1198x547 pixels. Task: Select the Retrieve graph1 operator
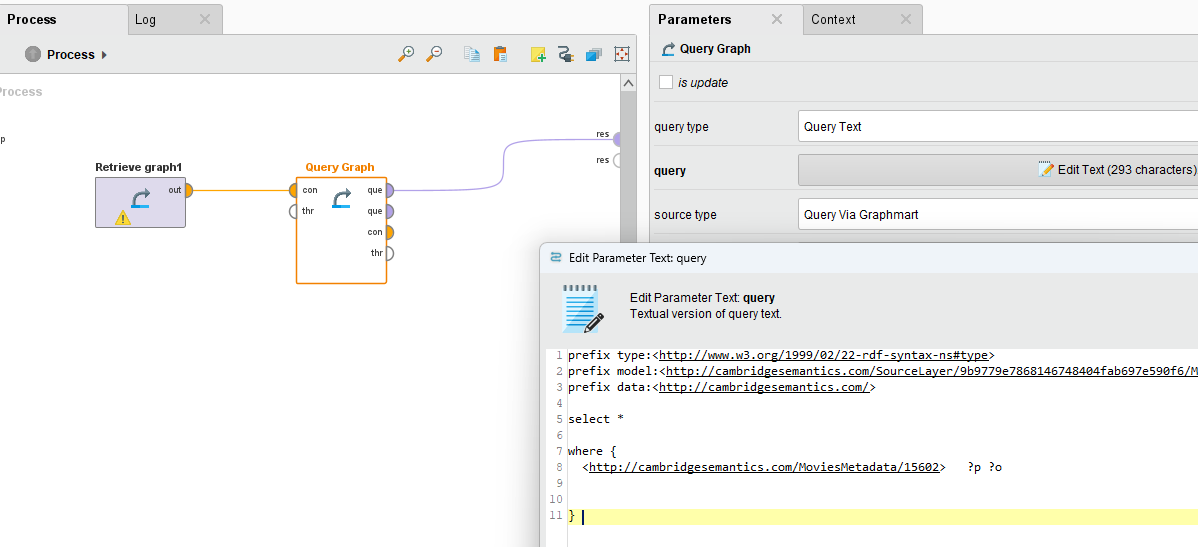(x=140, y=202)
